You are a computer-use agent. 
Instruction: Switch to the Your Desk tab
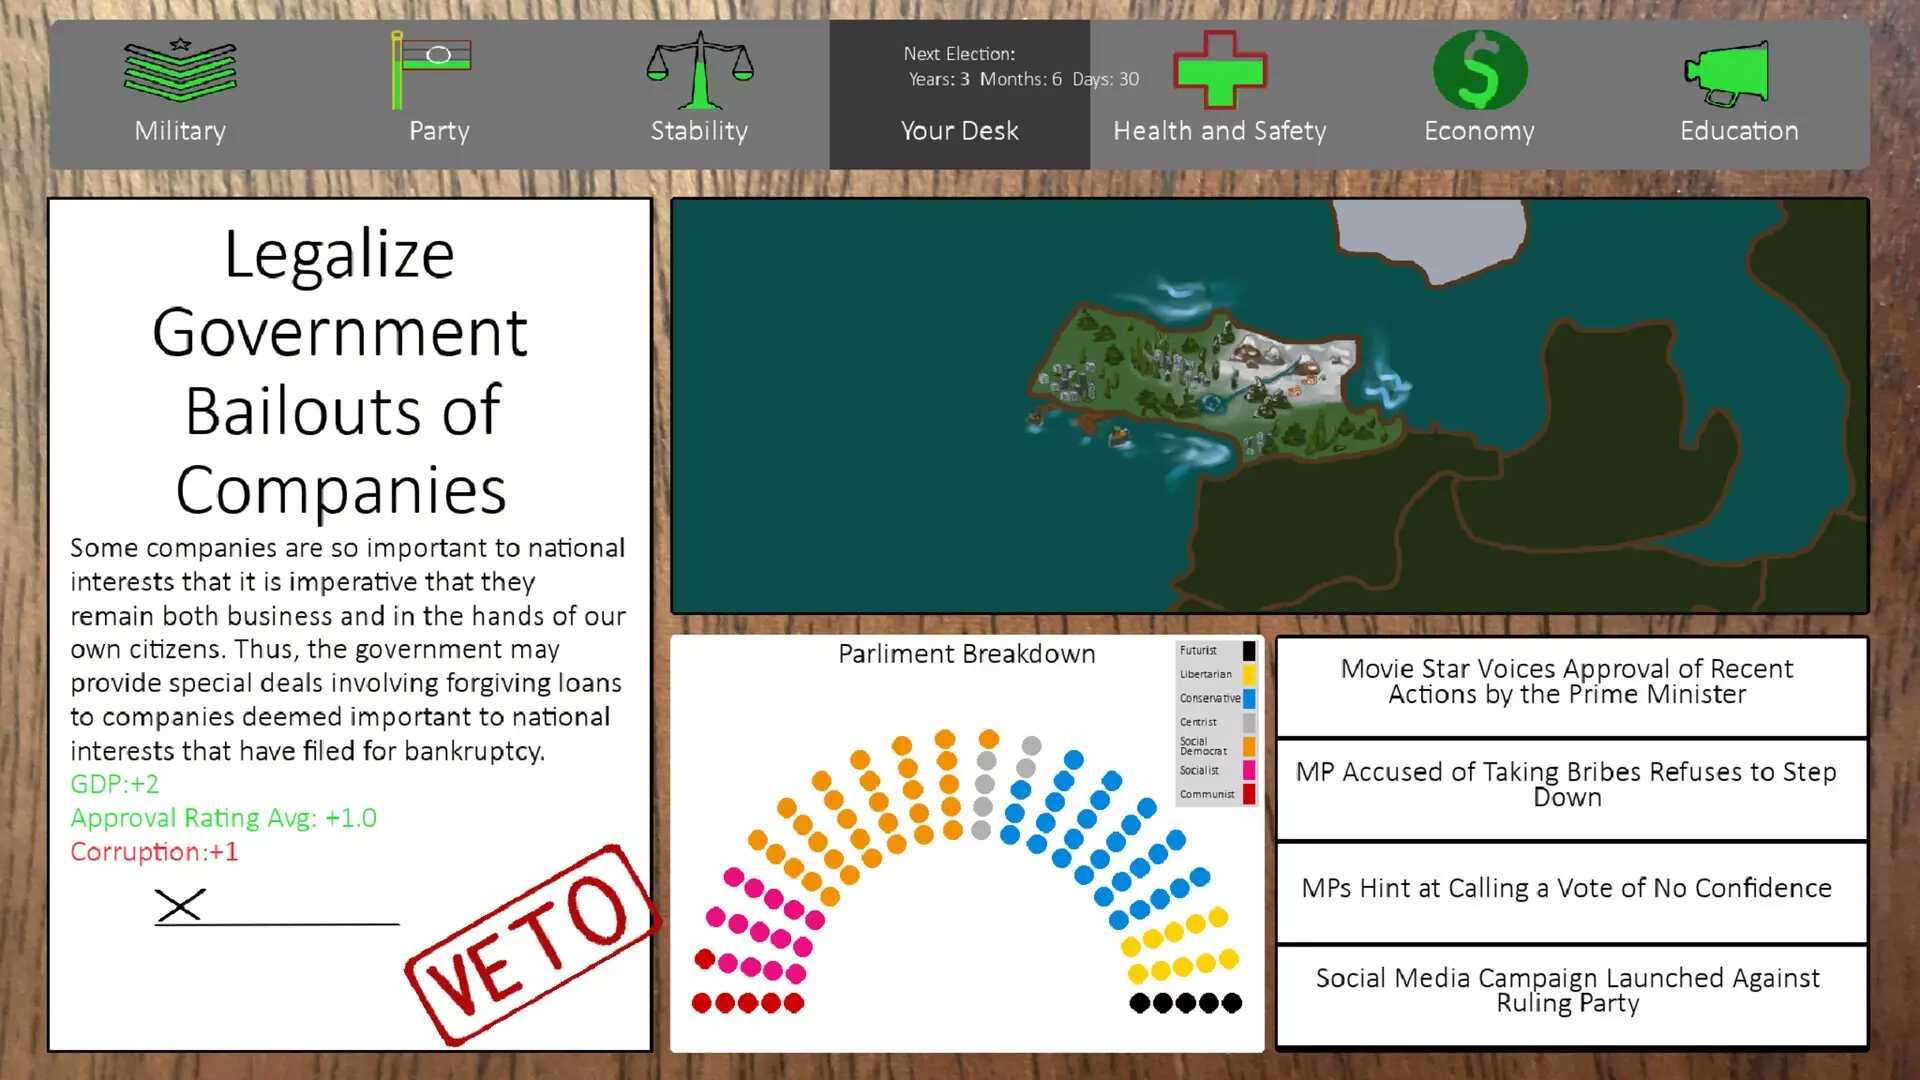[959, 131]
